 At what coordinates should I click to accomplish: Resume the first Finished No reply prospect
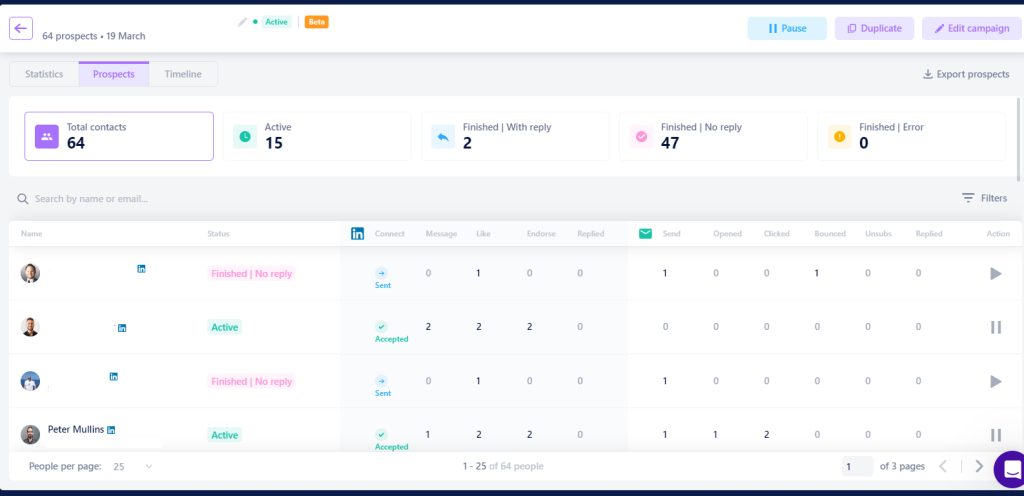(995, 273)
